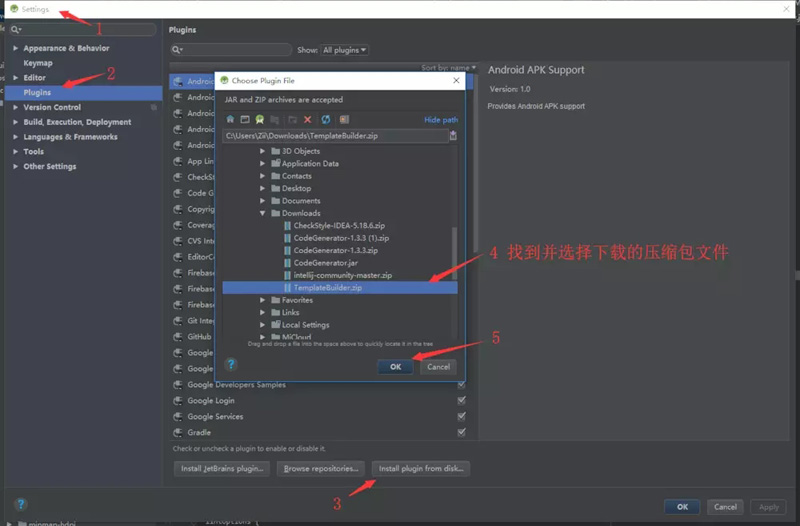Click the Local Settings folder icon

[x=276, y=324]
